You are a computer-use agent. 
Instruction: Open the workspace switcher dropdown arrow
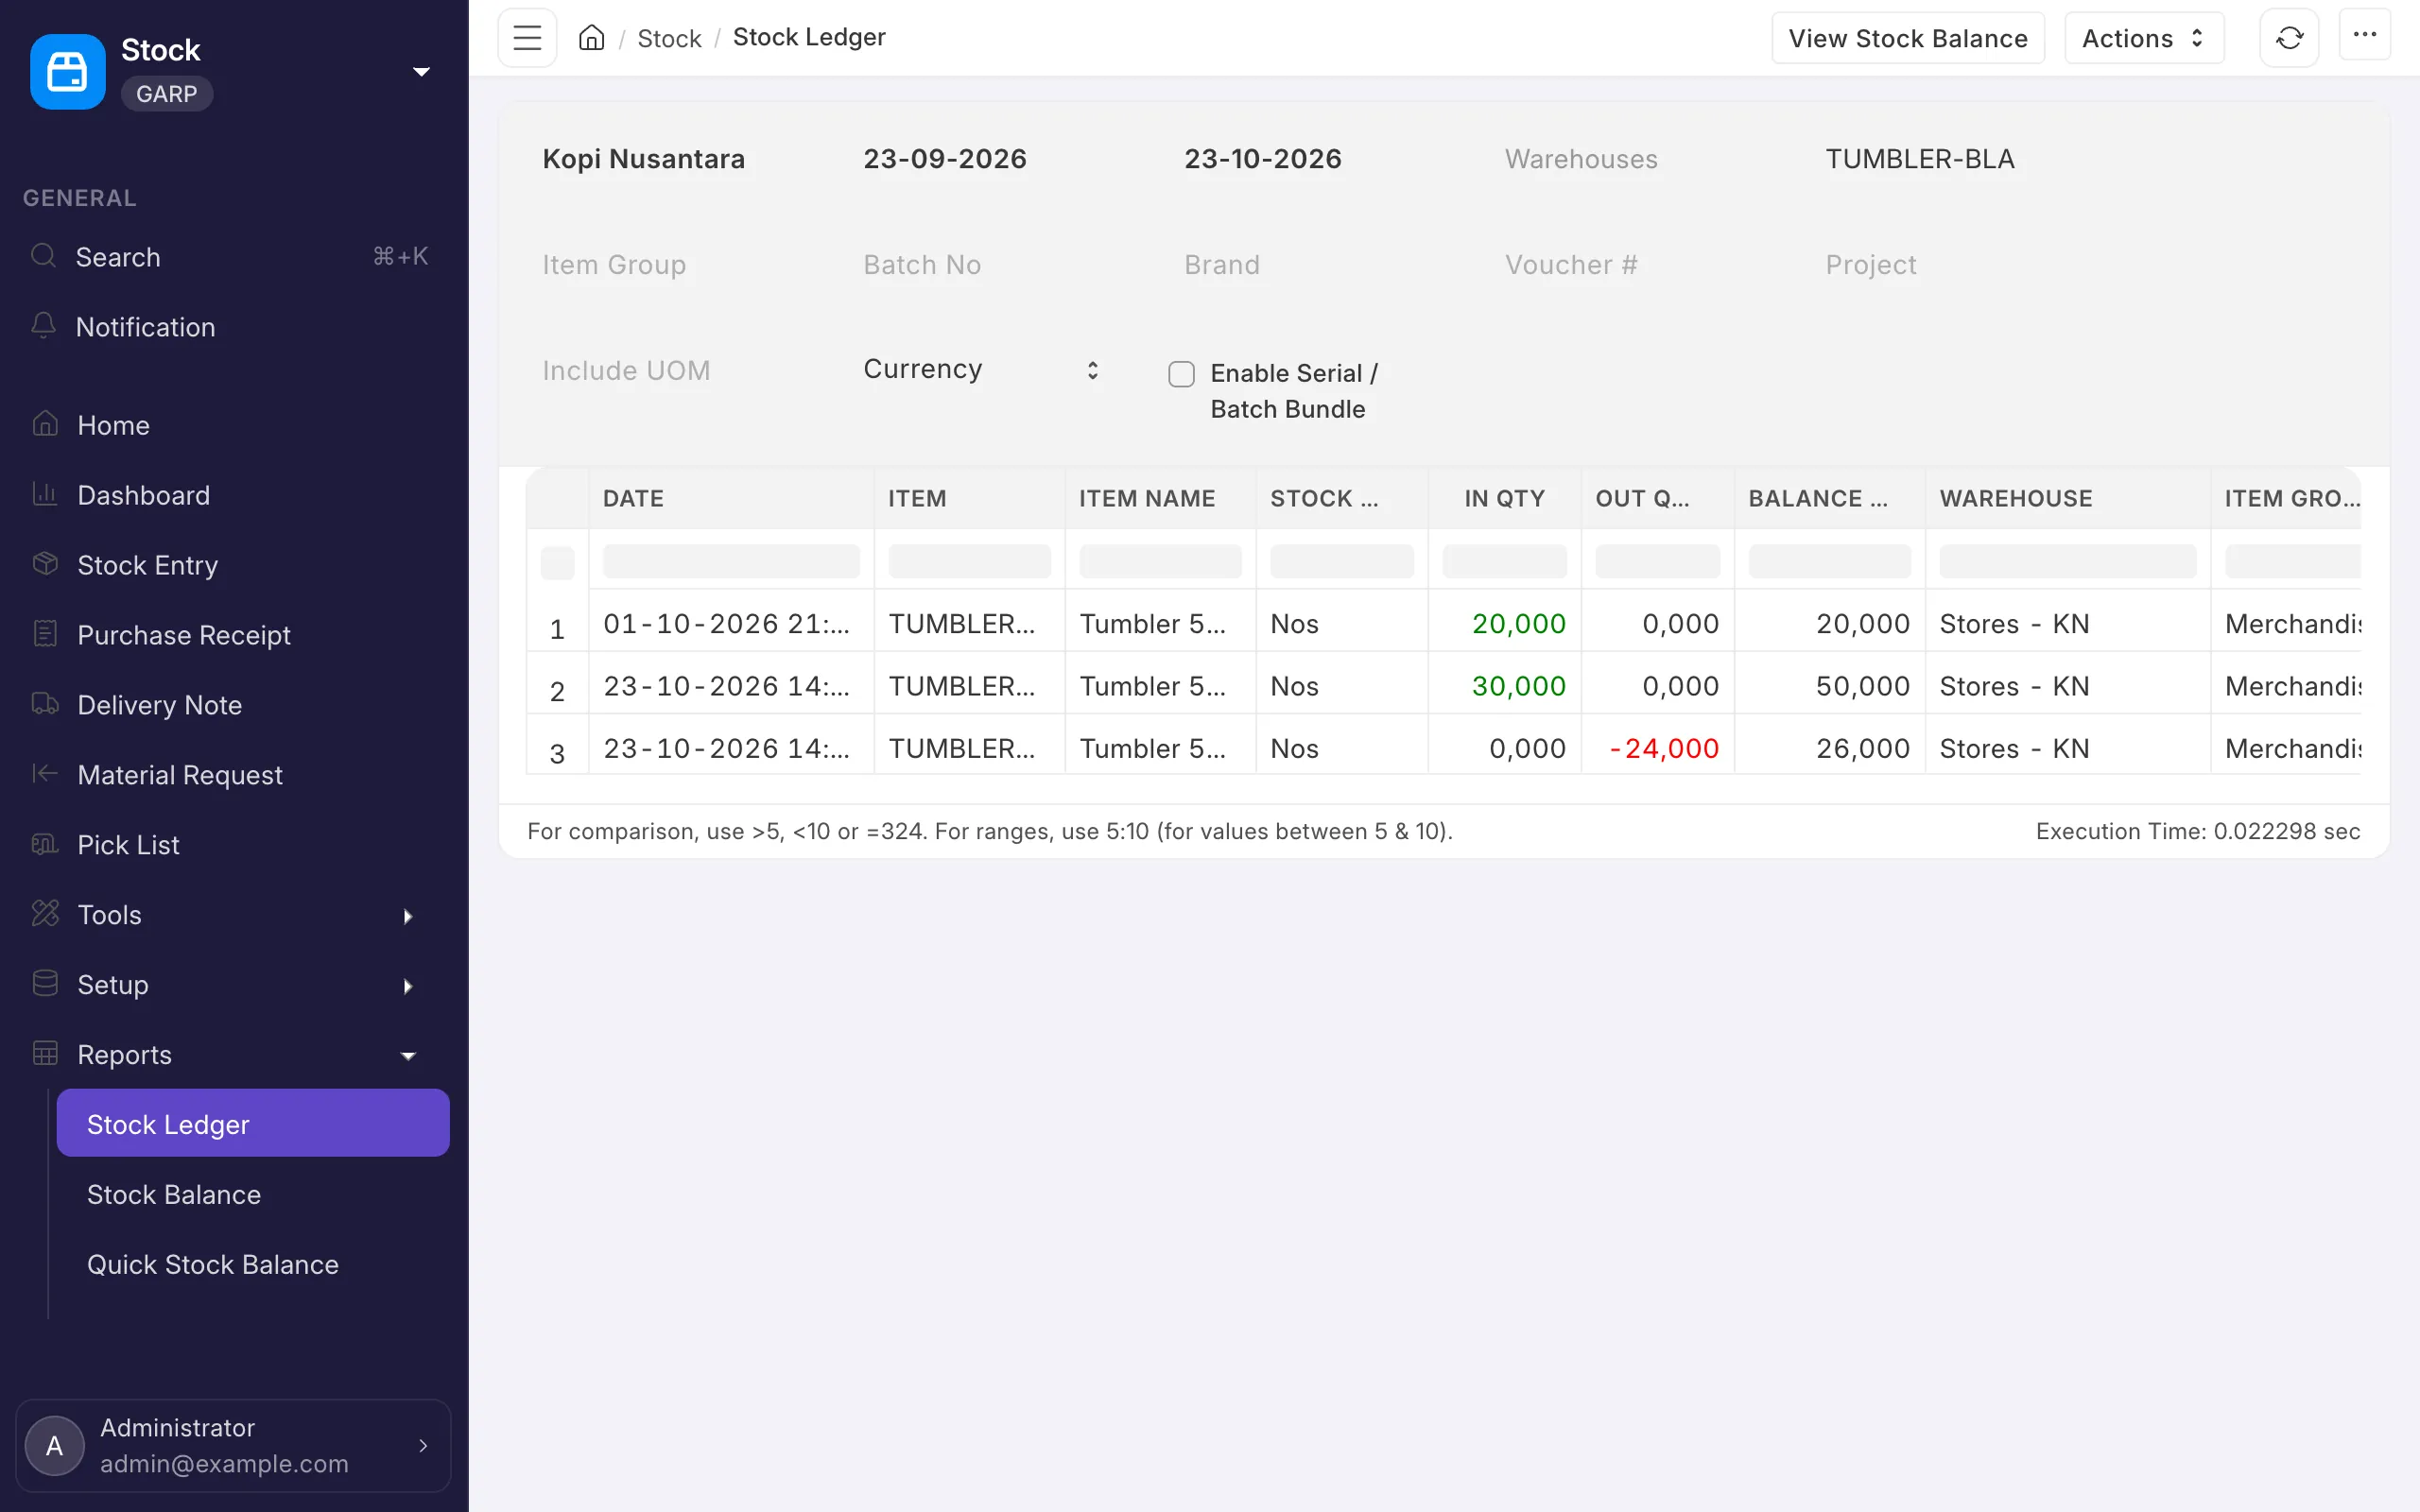421,72
